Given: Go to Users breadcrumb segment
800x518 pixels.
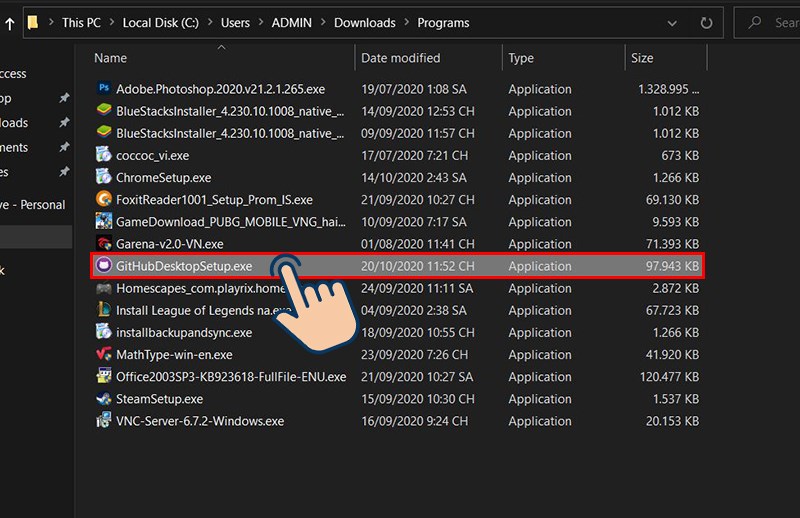Looking at the screenshot, I should click(x=235, y=23).
